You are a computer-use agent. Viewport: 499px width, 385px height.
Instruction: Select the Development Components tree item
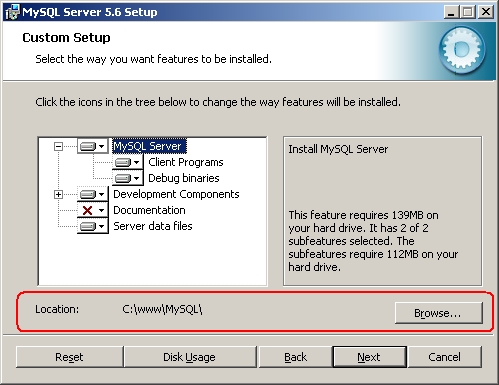(x=176, y=194)
